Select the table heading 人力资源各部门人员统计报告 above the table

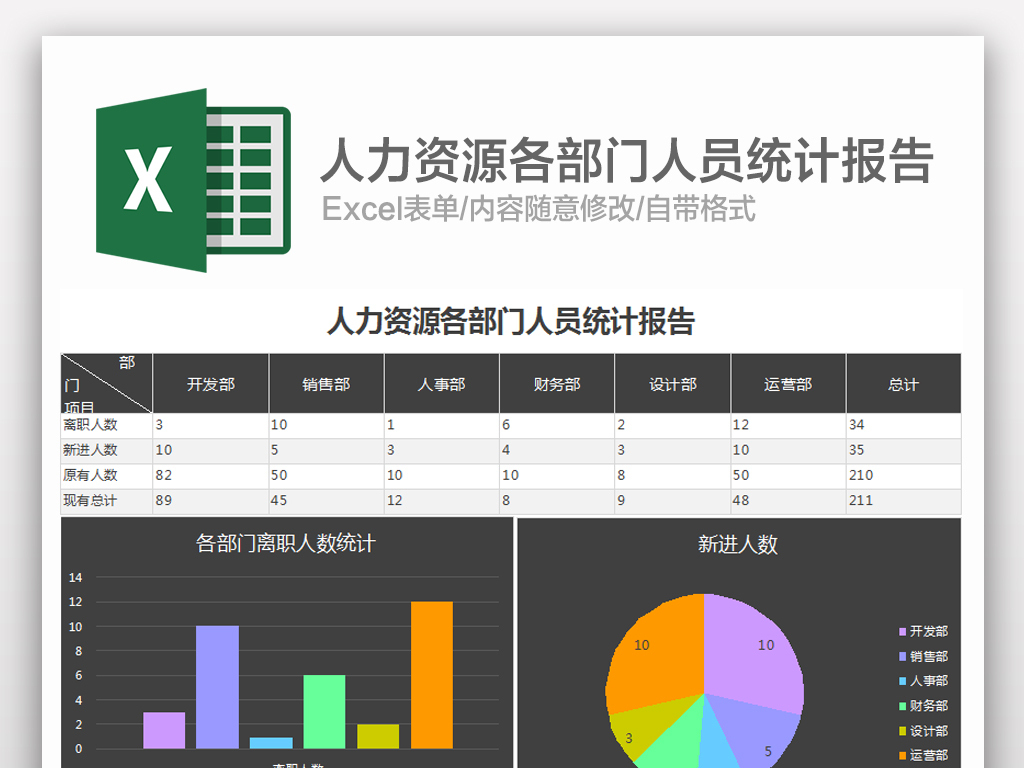[x=511, y=321]
